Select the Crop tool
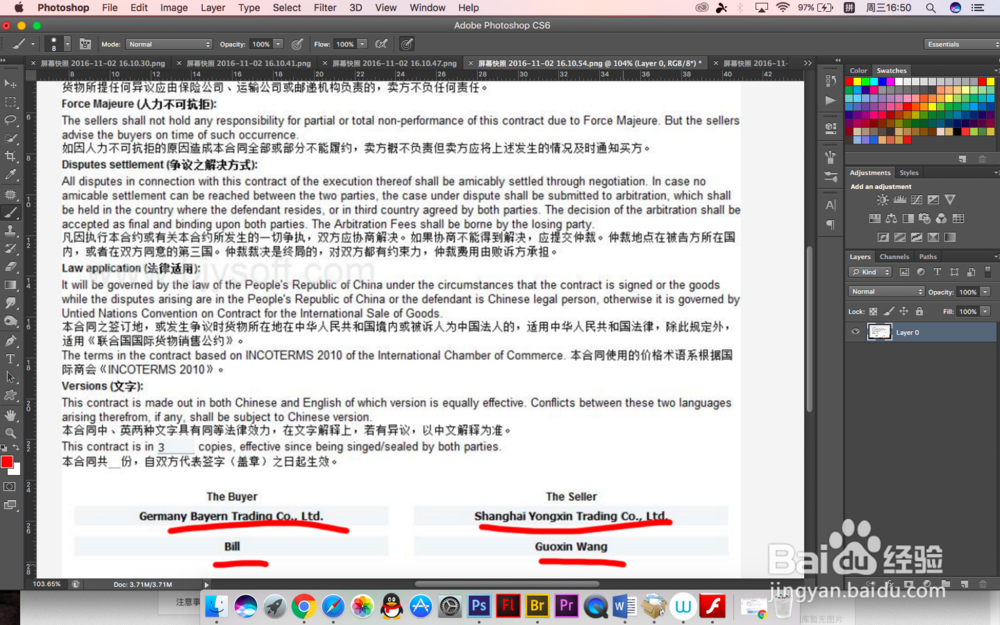This screenshot has height=625, width=1000. coord(11,156)
